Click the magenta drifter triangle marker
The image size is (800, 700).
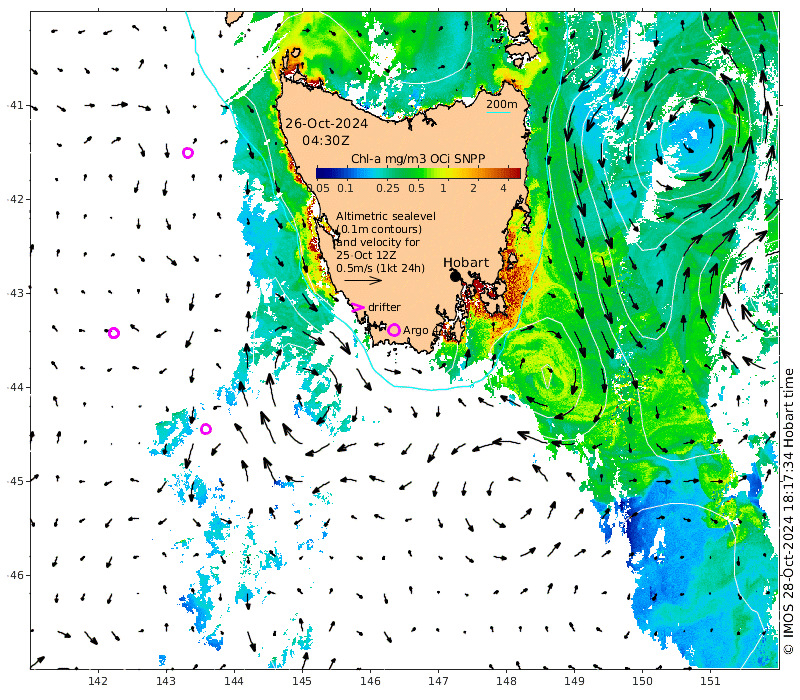point(358,307)
